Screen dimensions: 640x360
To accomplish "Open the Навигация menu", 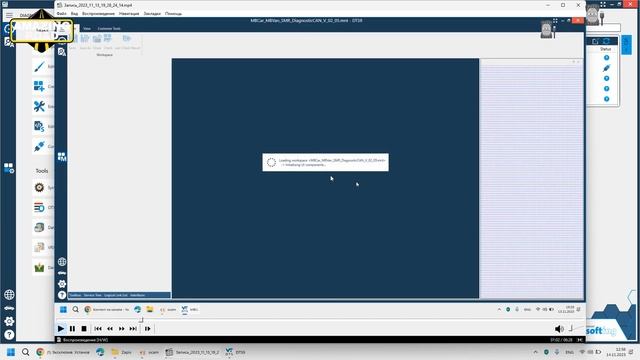I will coord(129,13).
